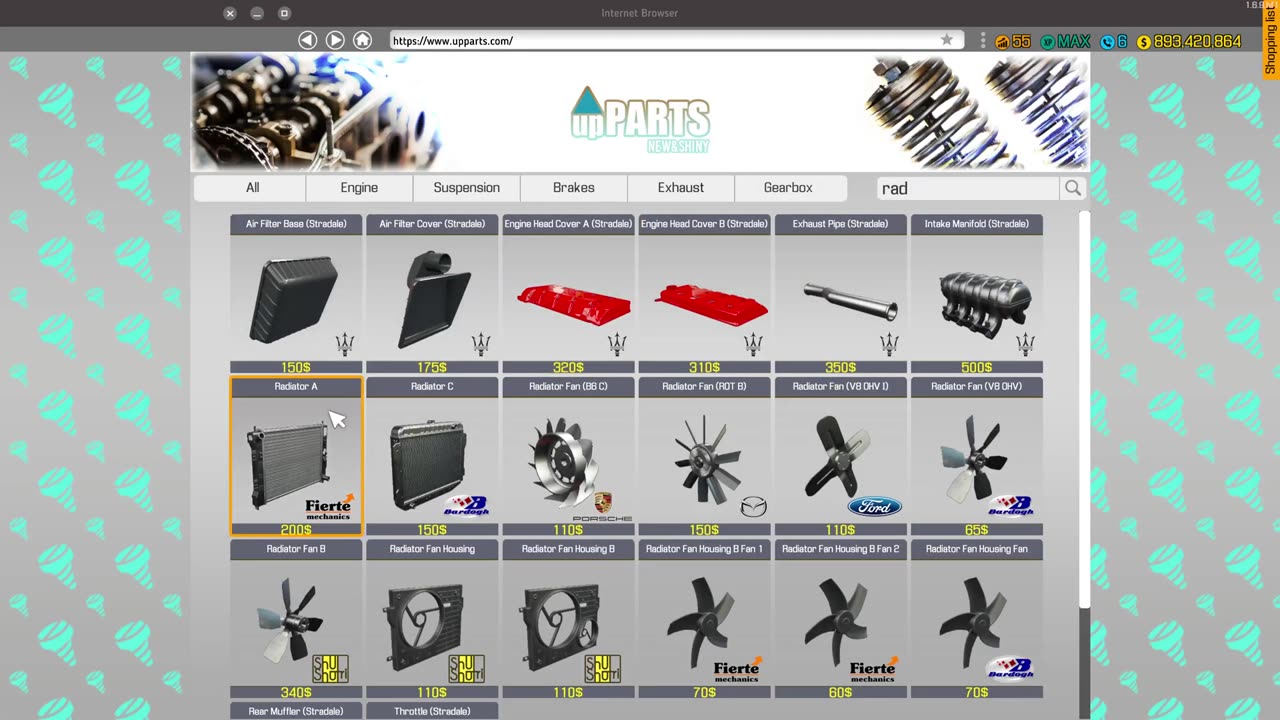
Task: Pick the Radiator Fan (V8 OHV I) image
Action: pos(840,459)
